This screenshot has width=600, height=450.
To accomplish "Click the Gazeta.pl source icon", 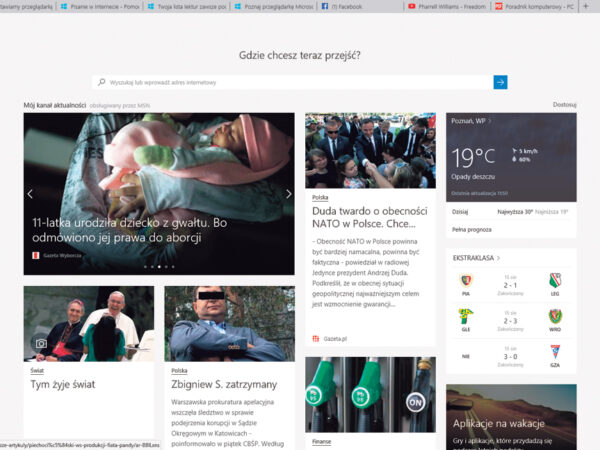I will pos(316,339).
